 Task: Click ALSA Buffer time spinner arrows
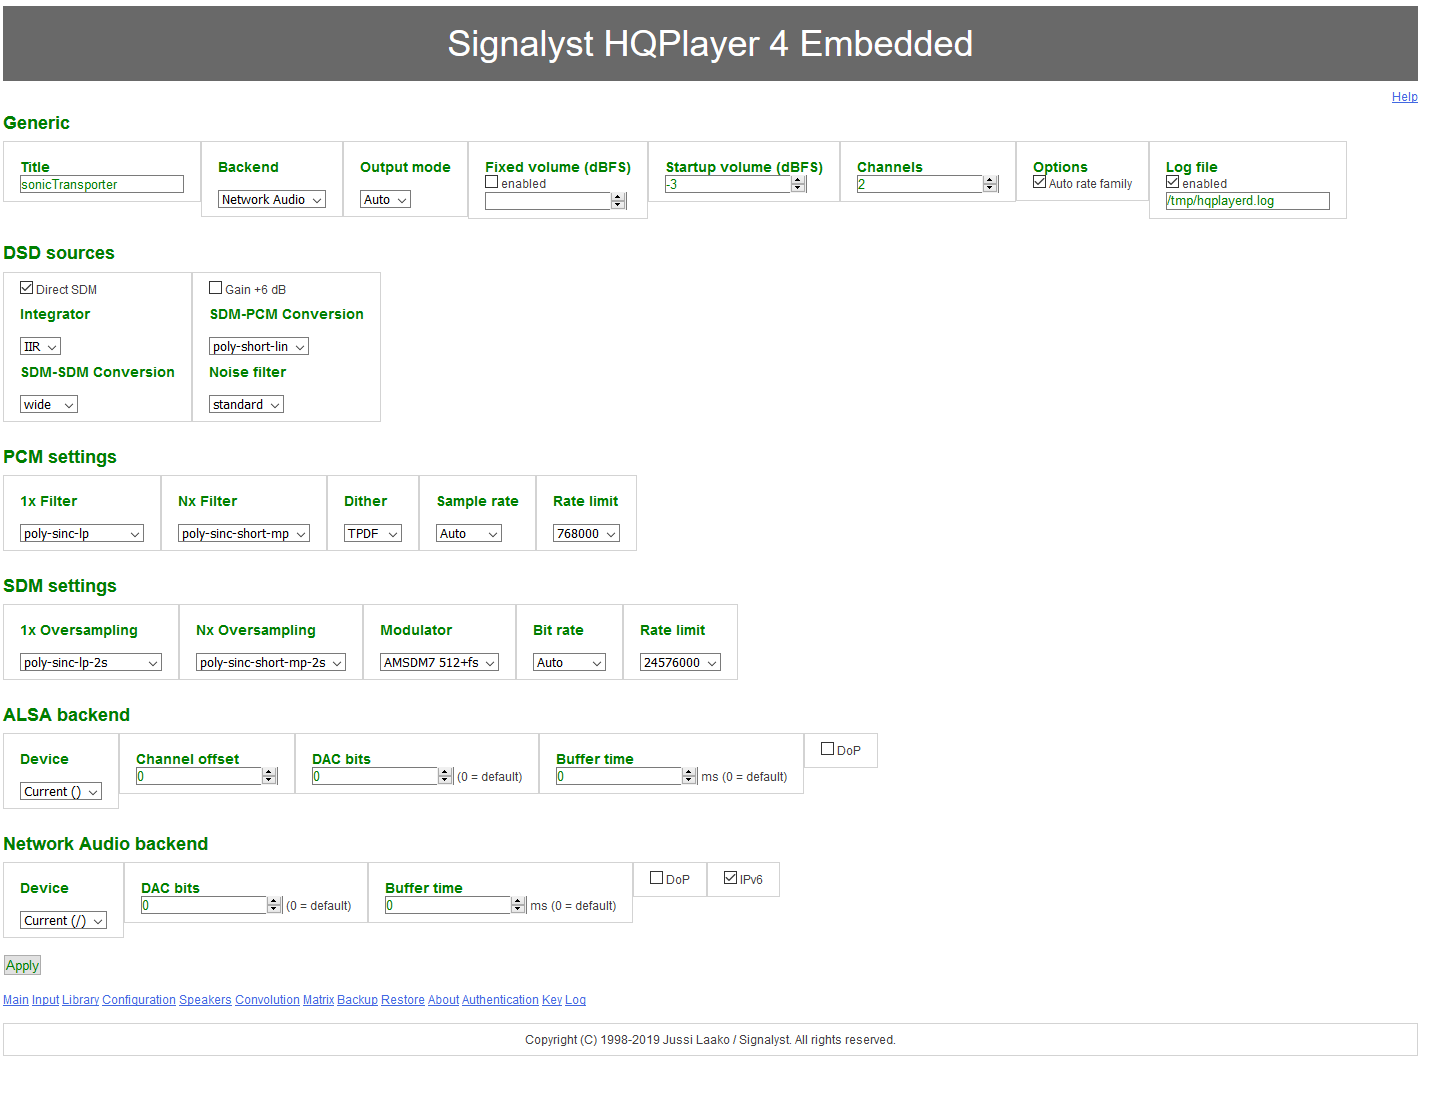tap(689, 776)
